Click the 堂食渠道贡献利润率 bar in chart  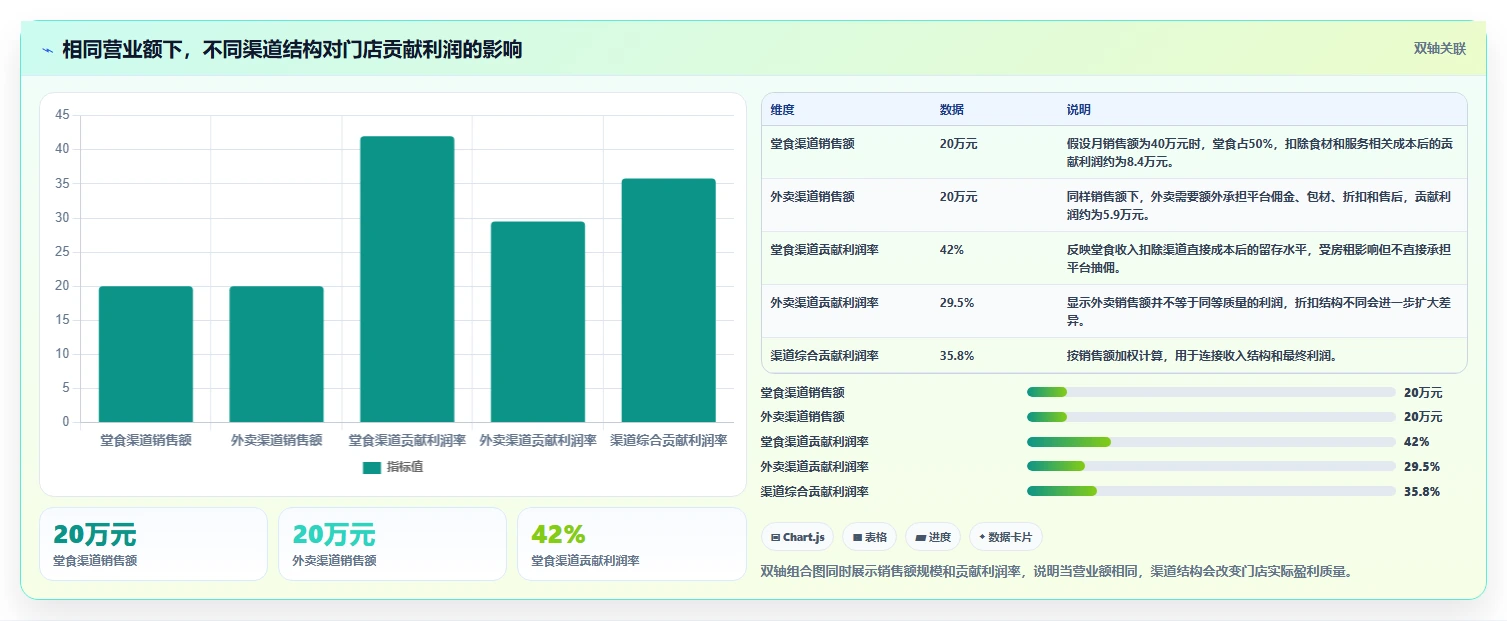coord(407,279)
